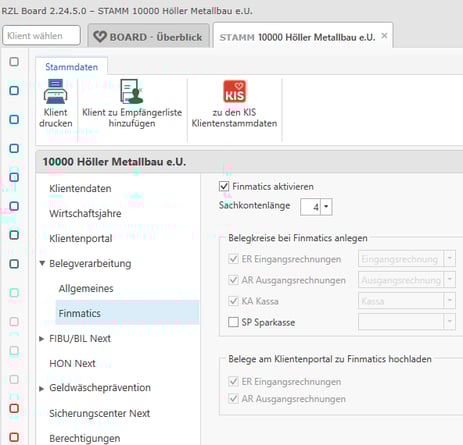Expand the Geldwäscheprävention node

(42, 388)
